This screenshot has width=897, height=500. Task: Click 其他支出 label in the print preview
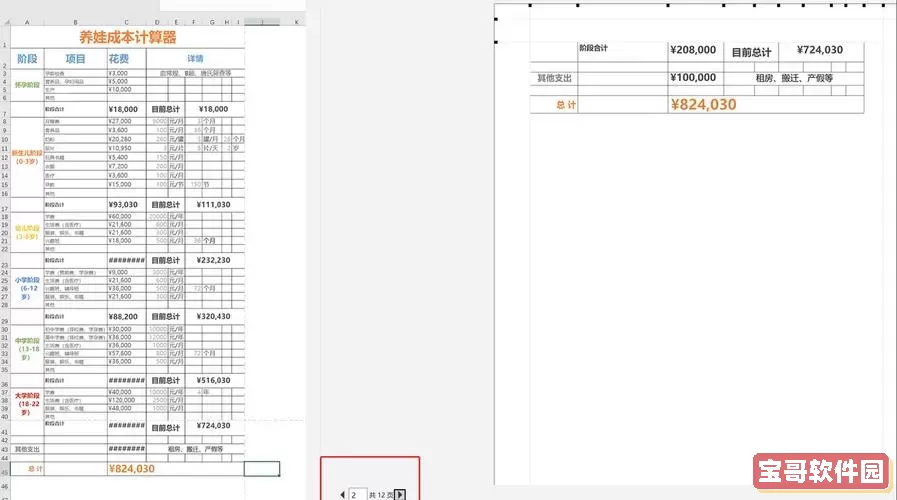554,78
